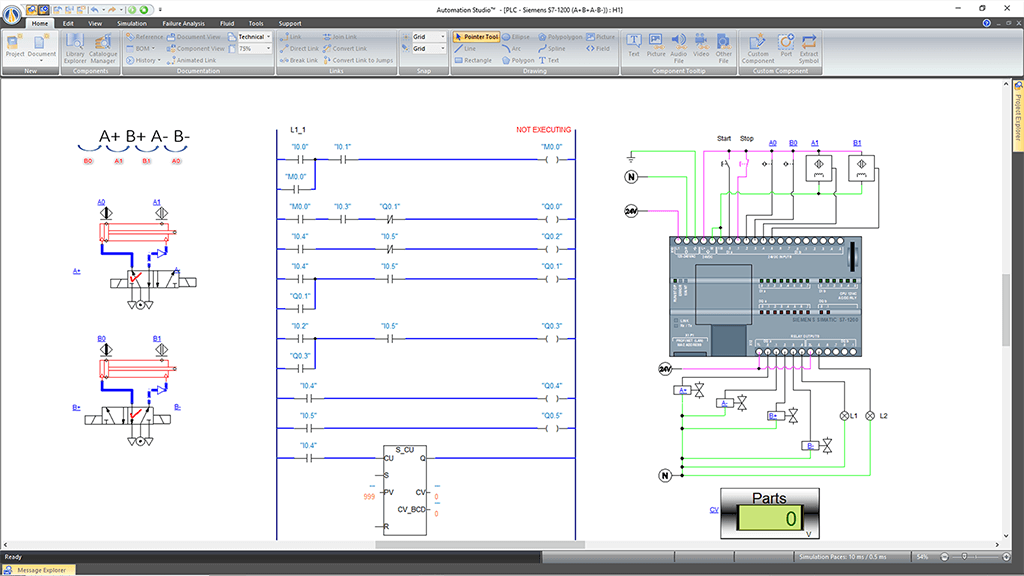Switch to the Simulation ribbon tab
This screenshot has height=576, width=1024.
click(131, 22)
